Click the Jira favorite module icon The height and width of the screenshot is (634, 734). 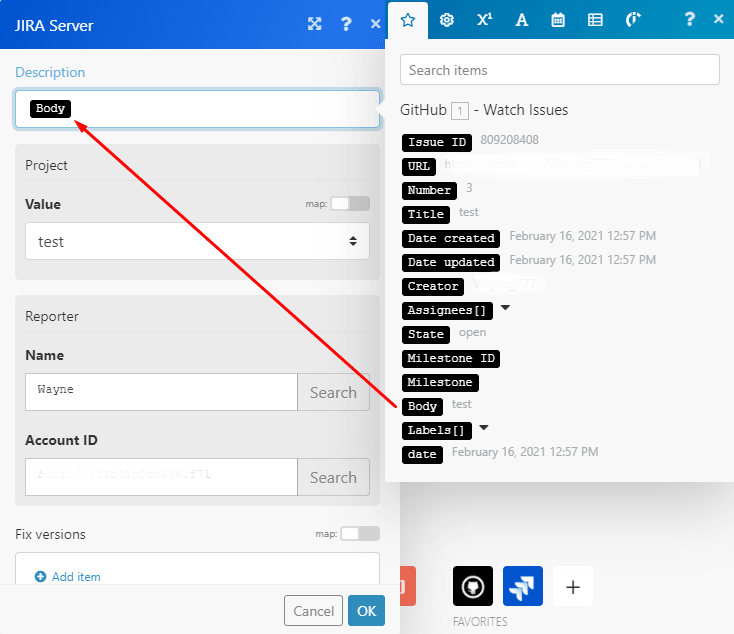(x=522, y=586)
